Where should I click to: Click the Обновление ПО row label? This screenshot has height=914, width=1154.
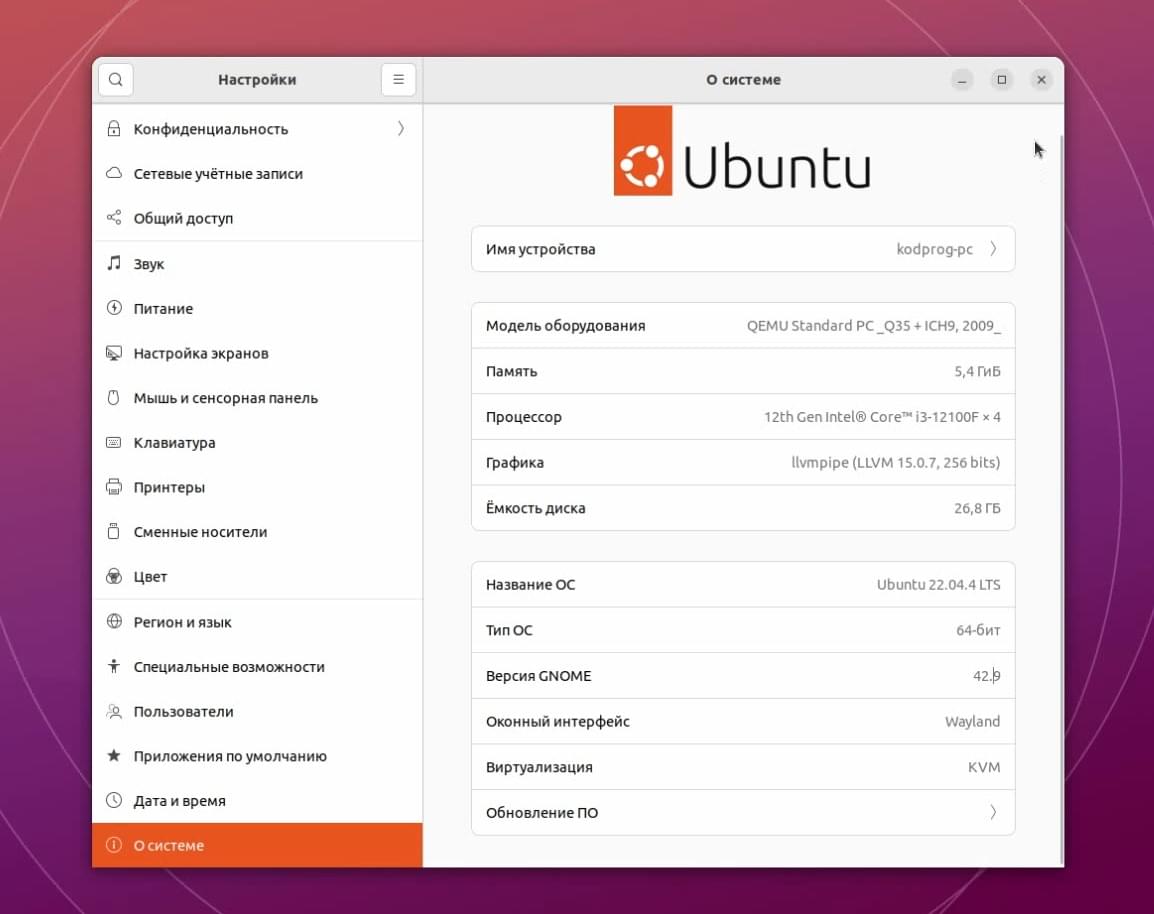pos(542,812)
